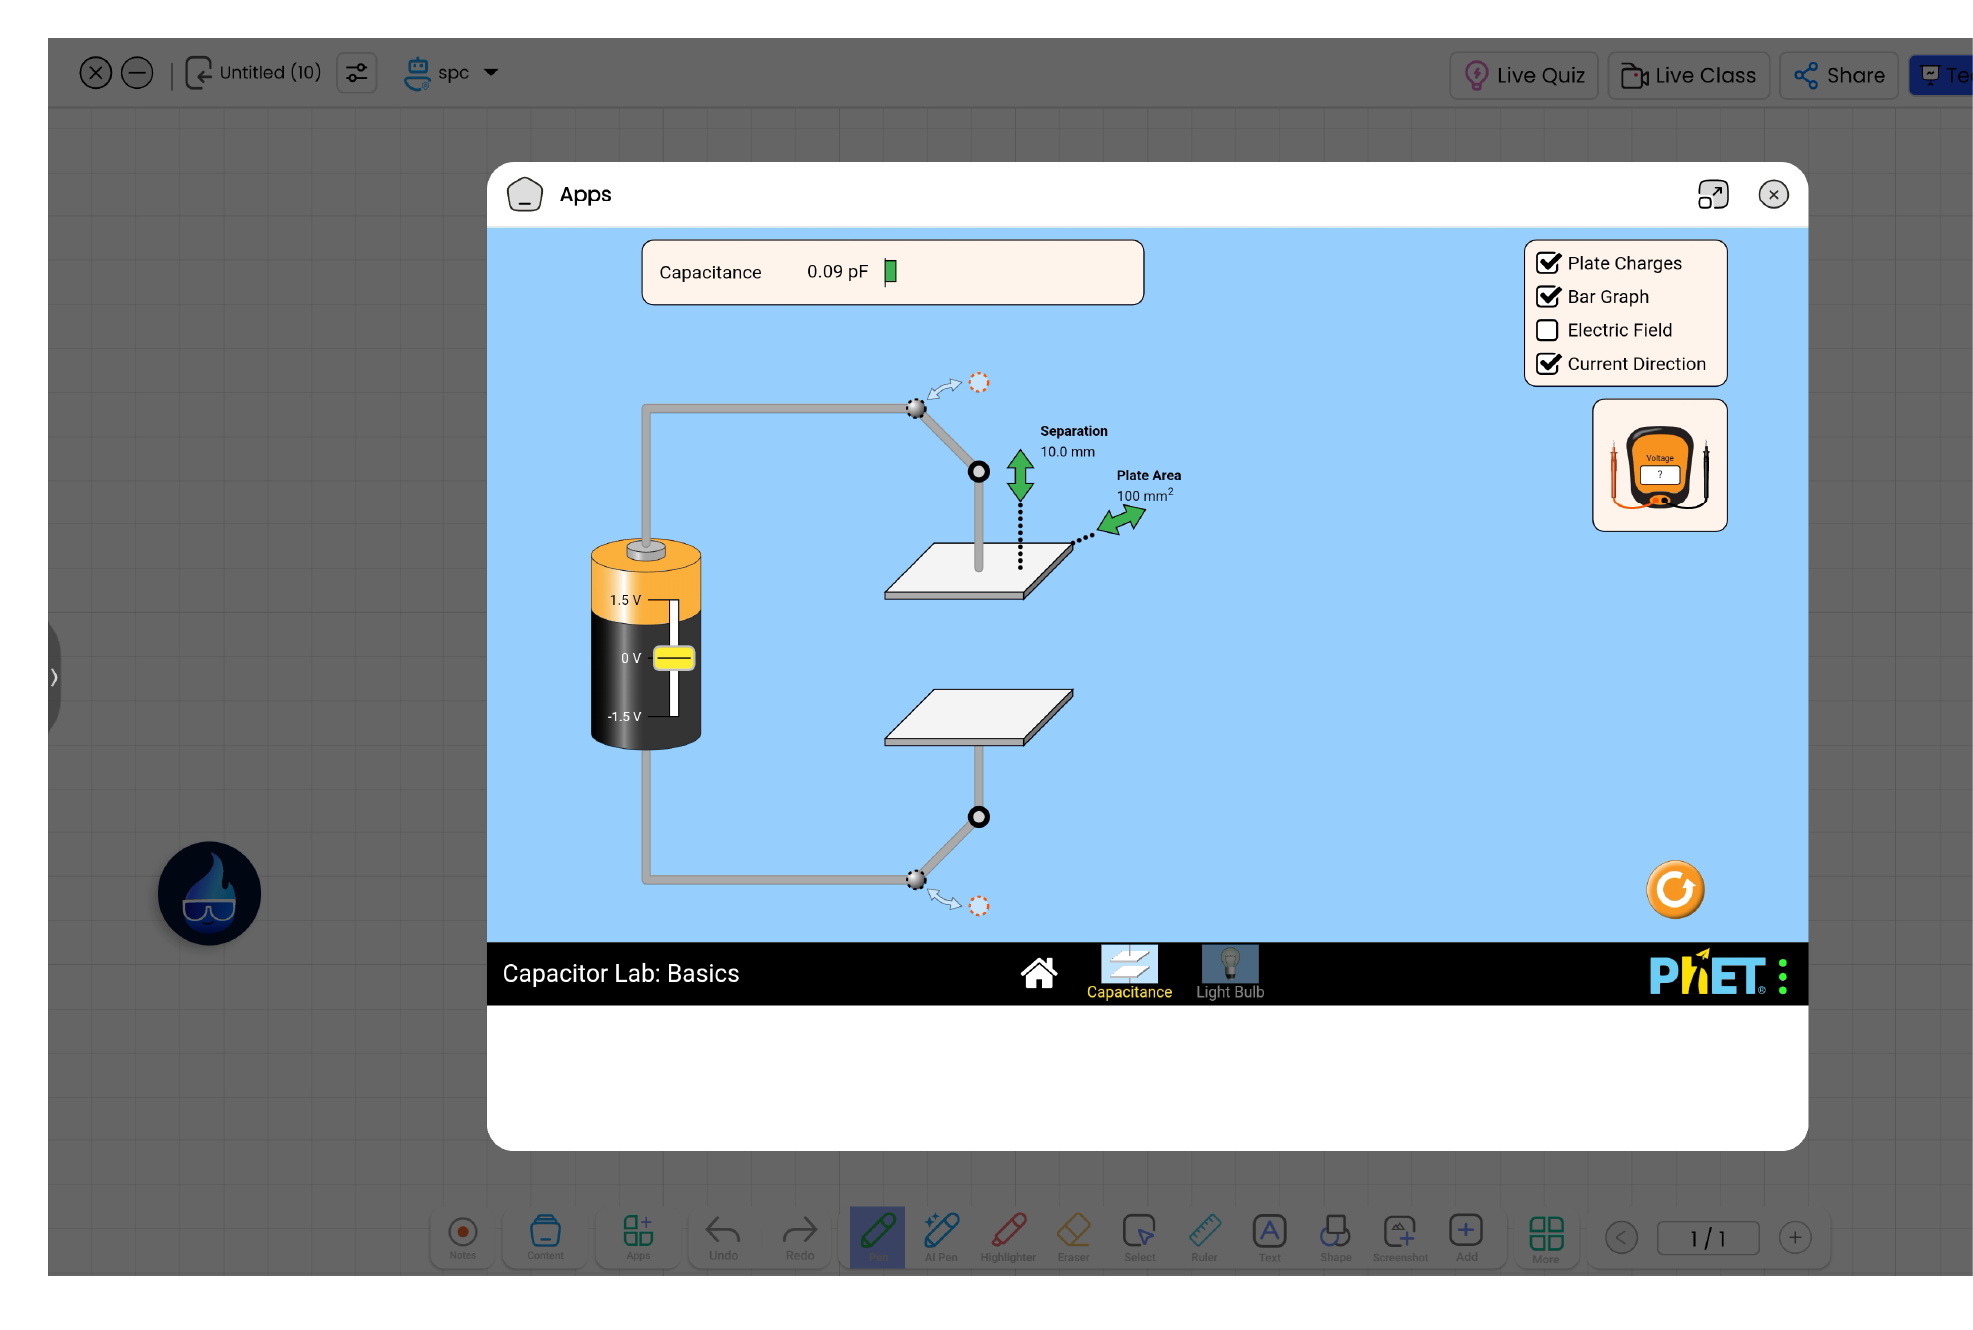Screen dimensions: 1973x1330
Task: Click the battery voltage slider knob
Action: (x=674, y=658)
